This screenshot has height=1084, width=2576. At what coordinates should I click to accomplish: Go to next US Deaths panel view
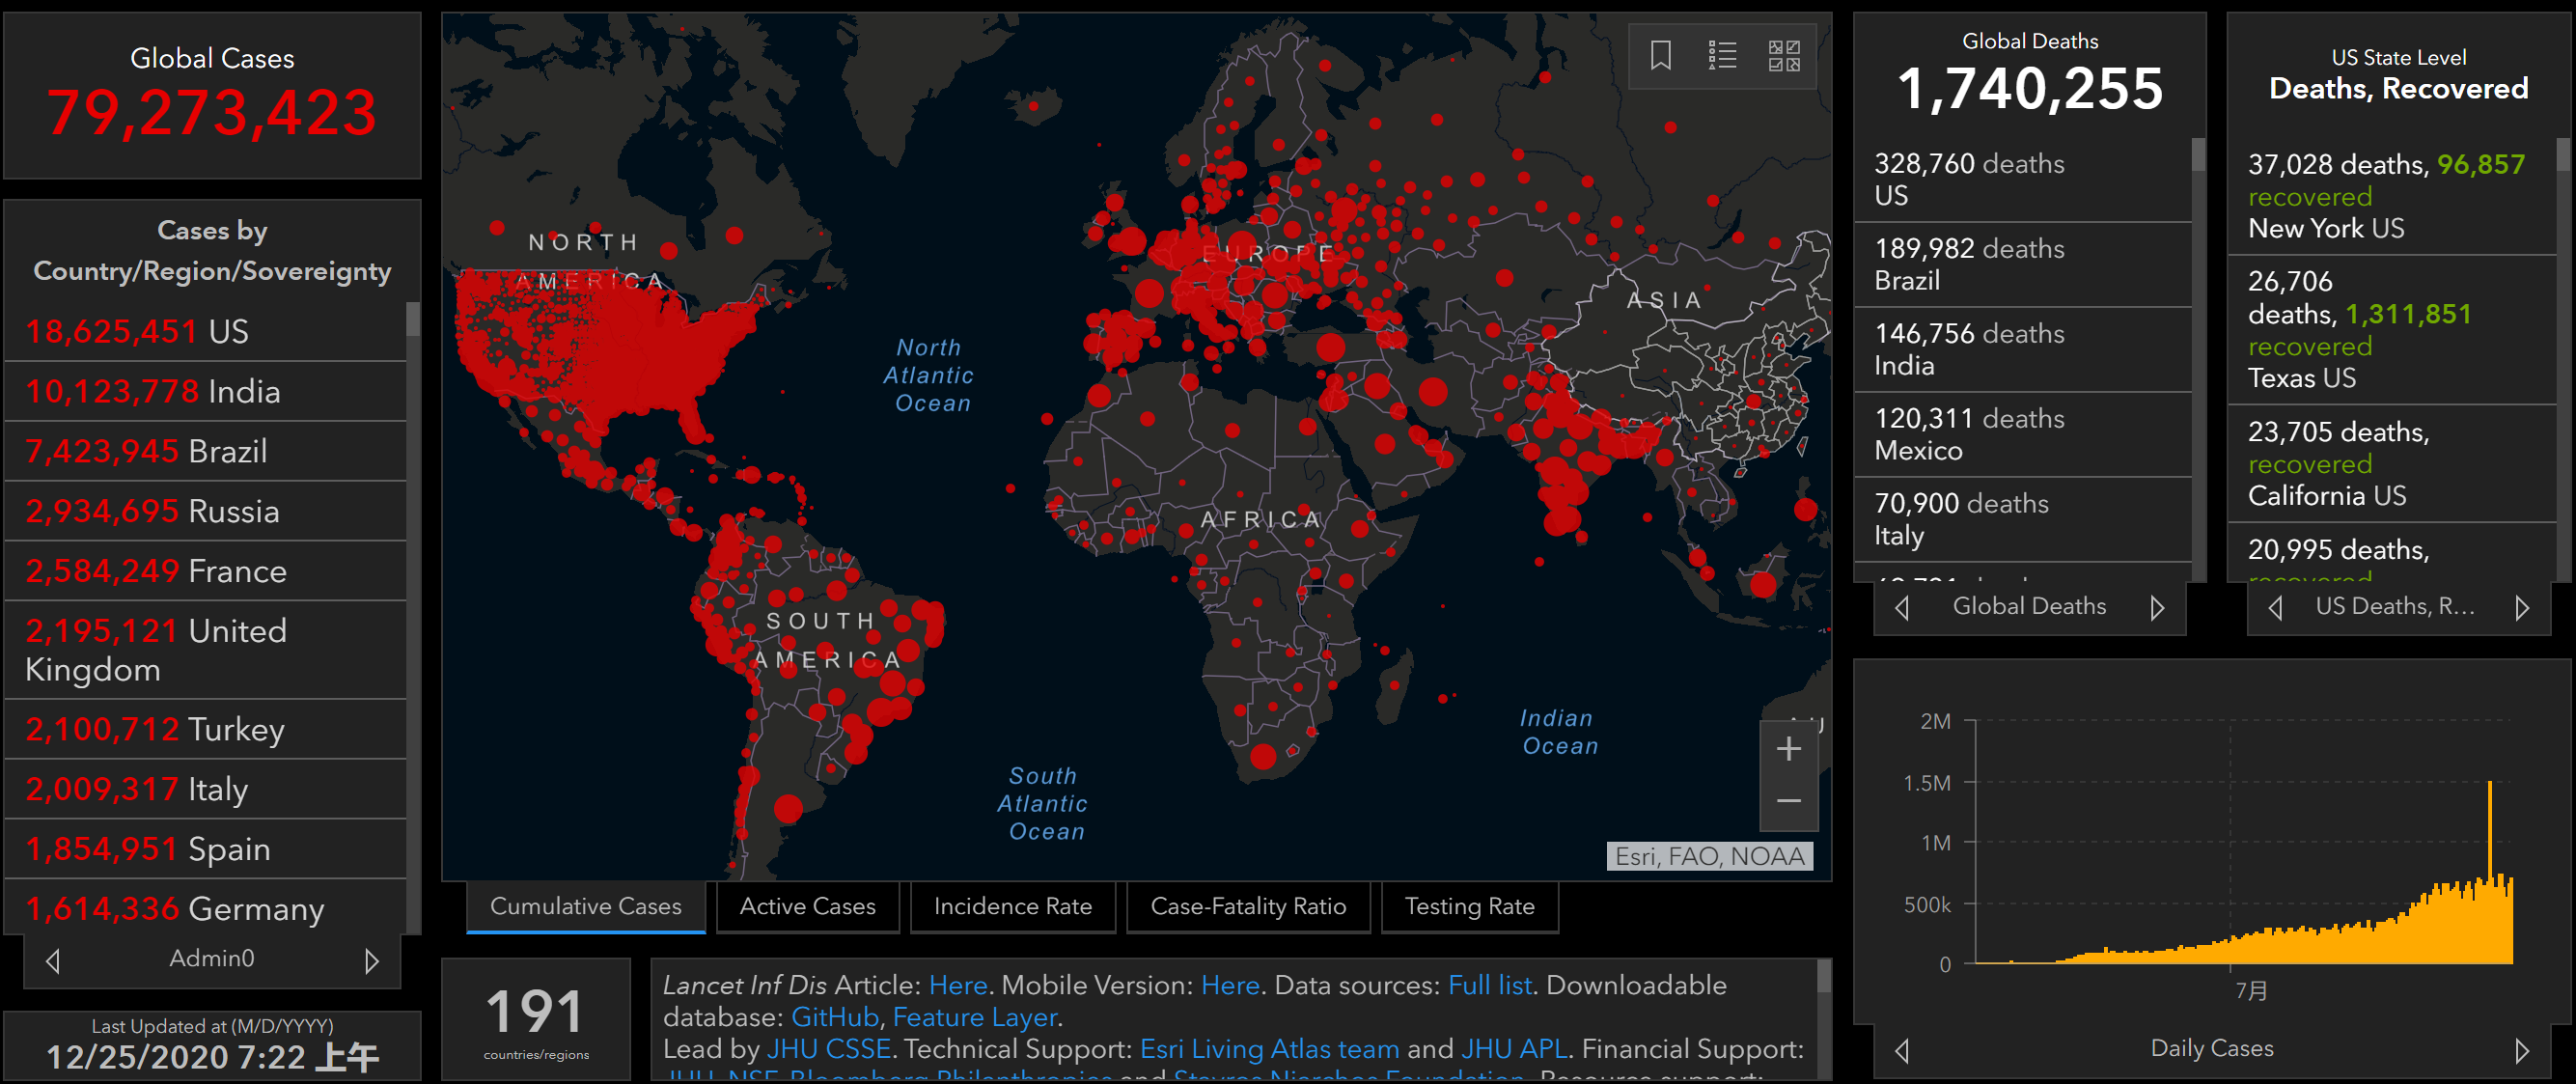pyautogui.click(x=2521, y=607)
